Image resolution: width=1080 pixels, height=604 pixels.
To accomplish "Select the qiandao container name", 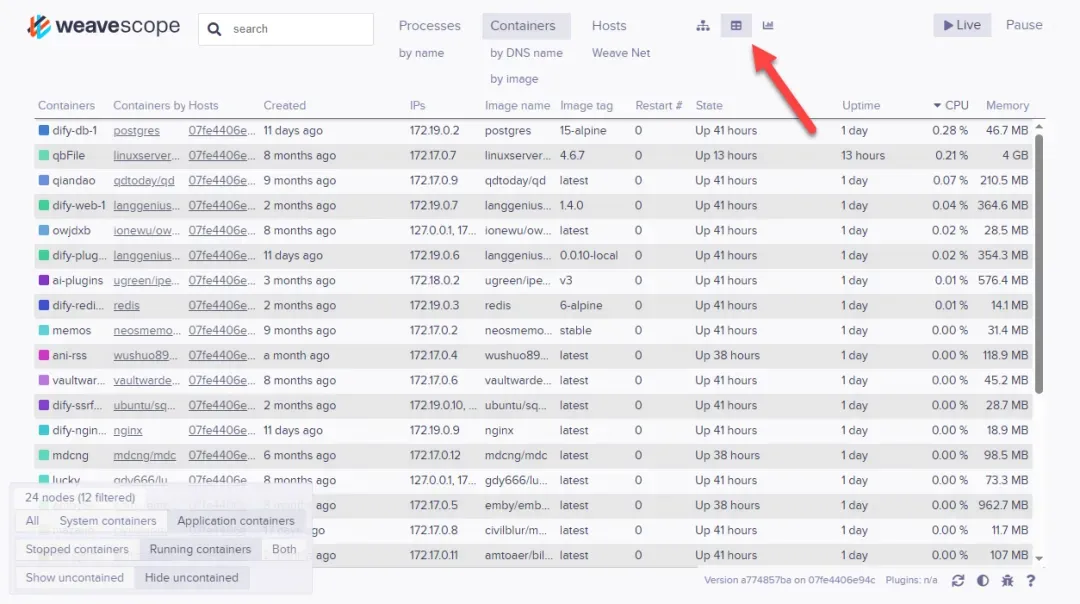I will point(74,180).
